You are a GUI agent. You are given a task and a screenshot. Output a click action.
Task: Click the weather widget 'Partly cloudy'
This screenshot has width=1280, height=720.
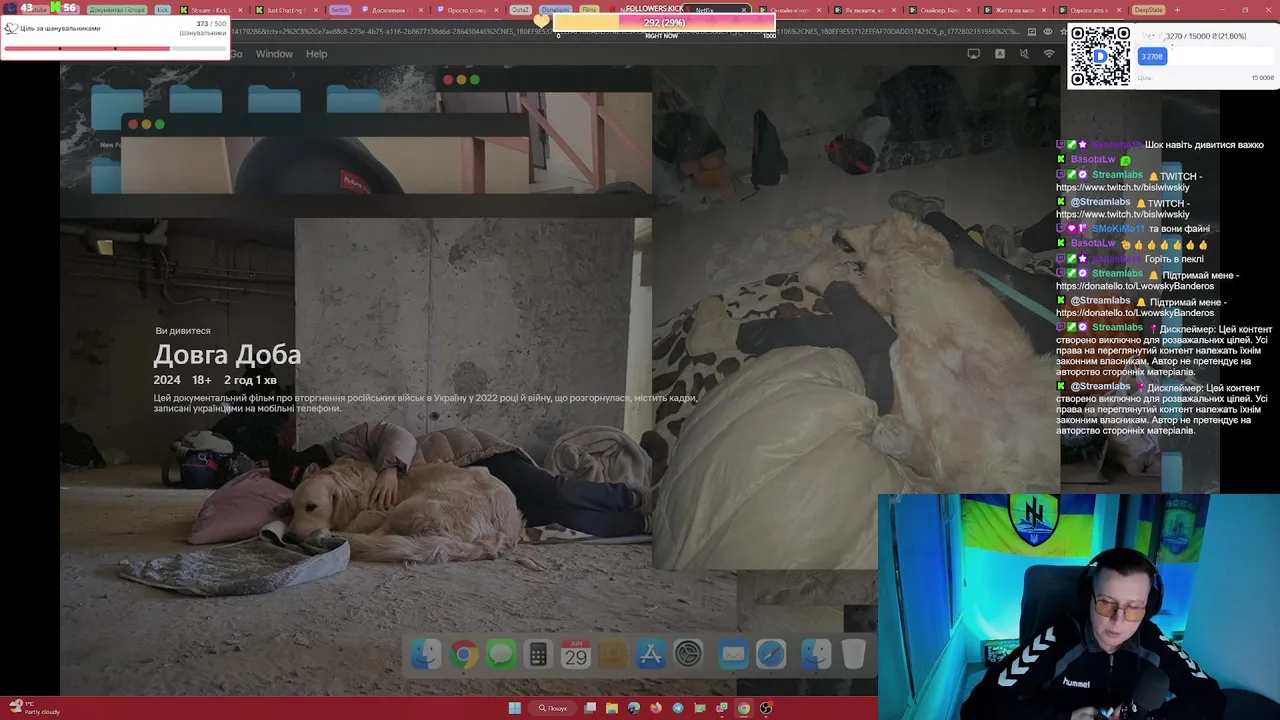point(33,708)
